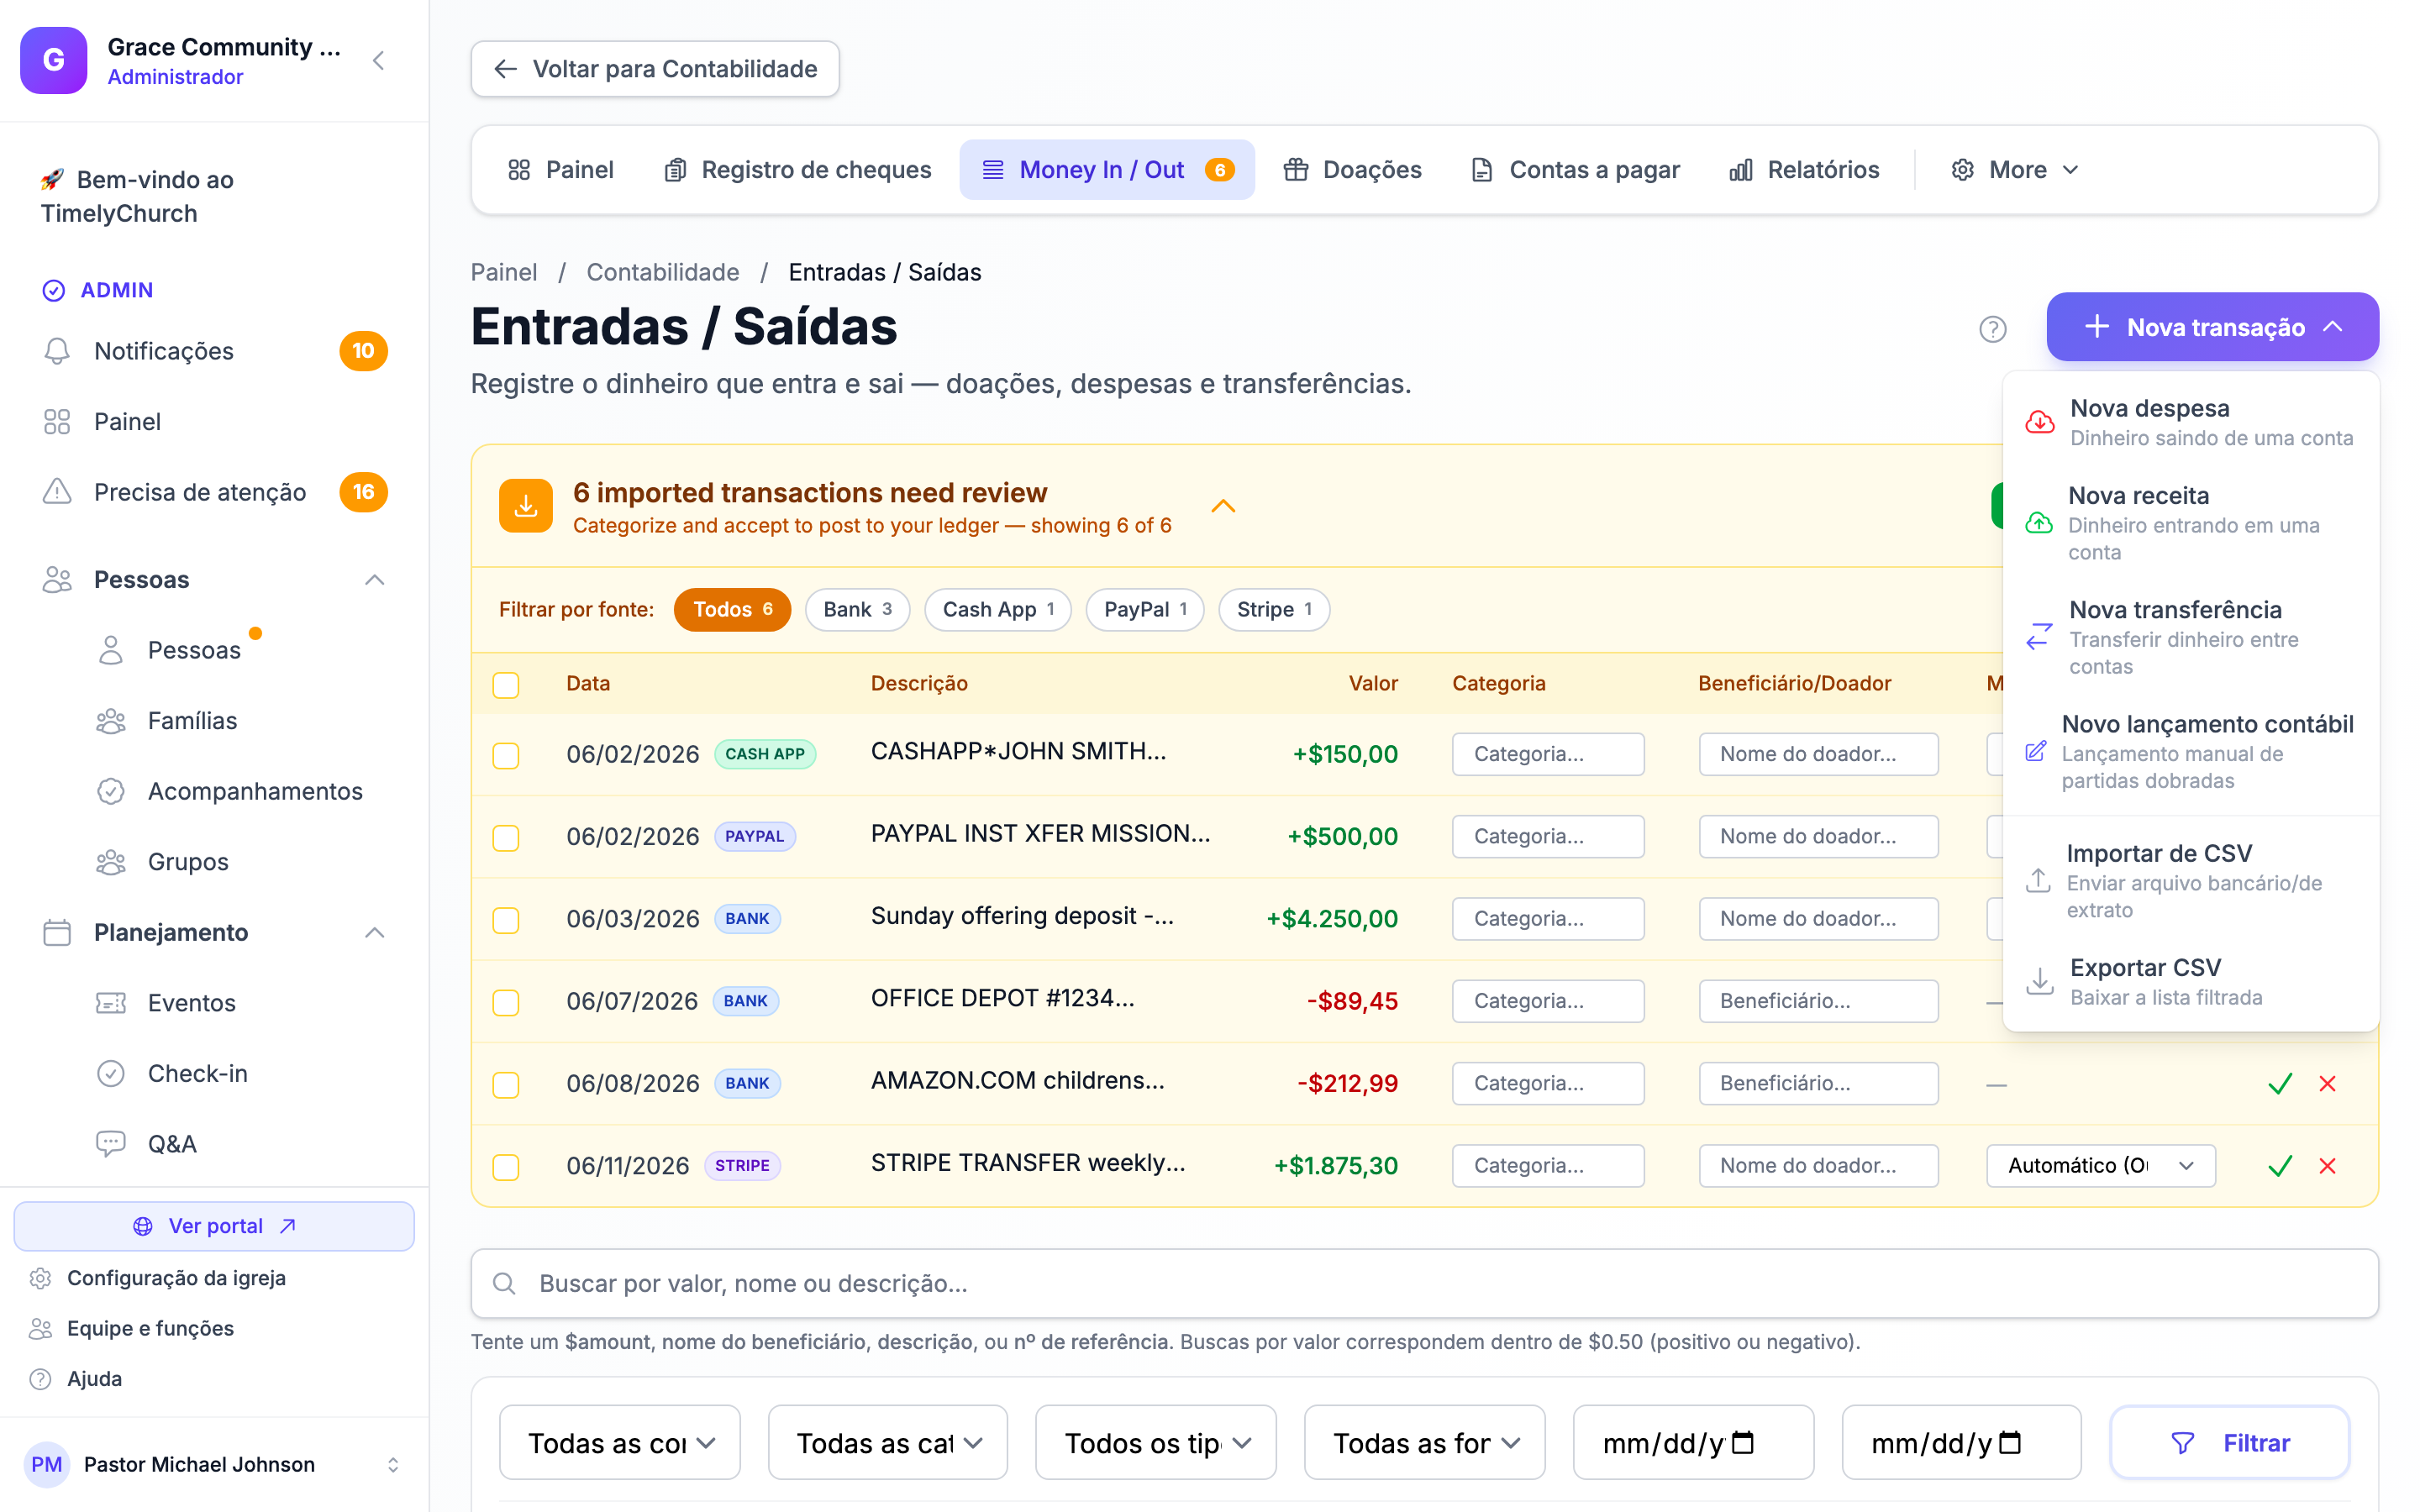Open the Ver portal link
Viewport: 2420px width, 1512px height.
tap(214, 1226)
